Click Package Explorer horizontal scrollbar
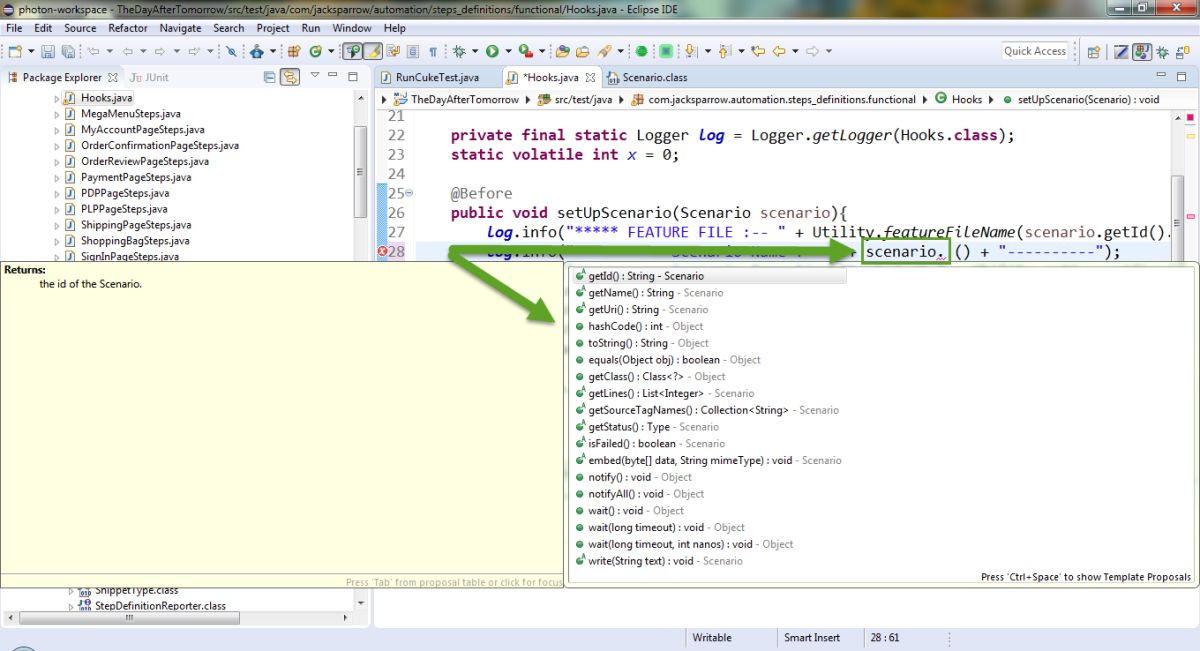The width and height of the screenshot is (1200, 651). coord(127,618)
